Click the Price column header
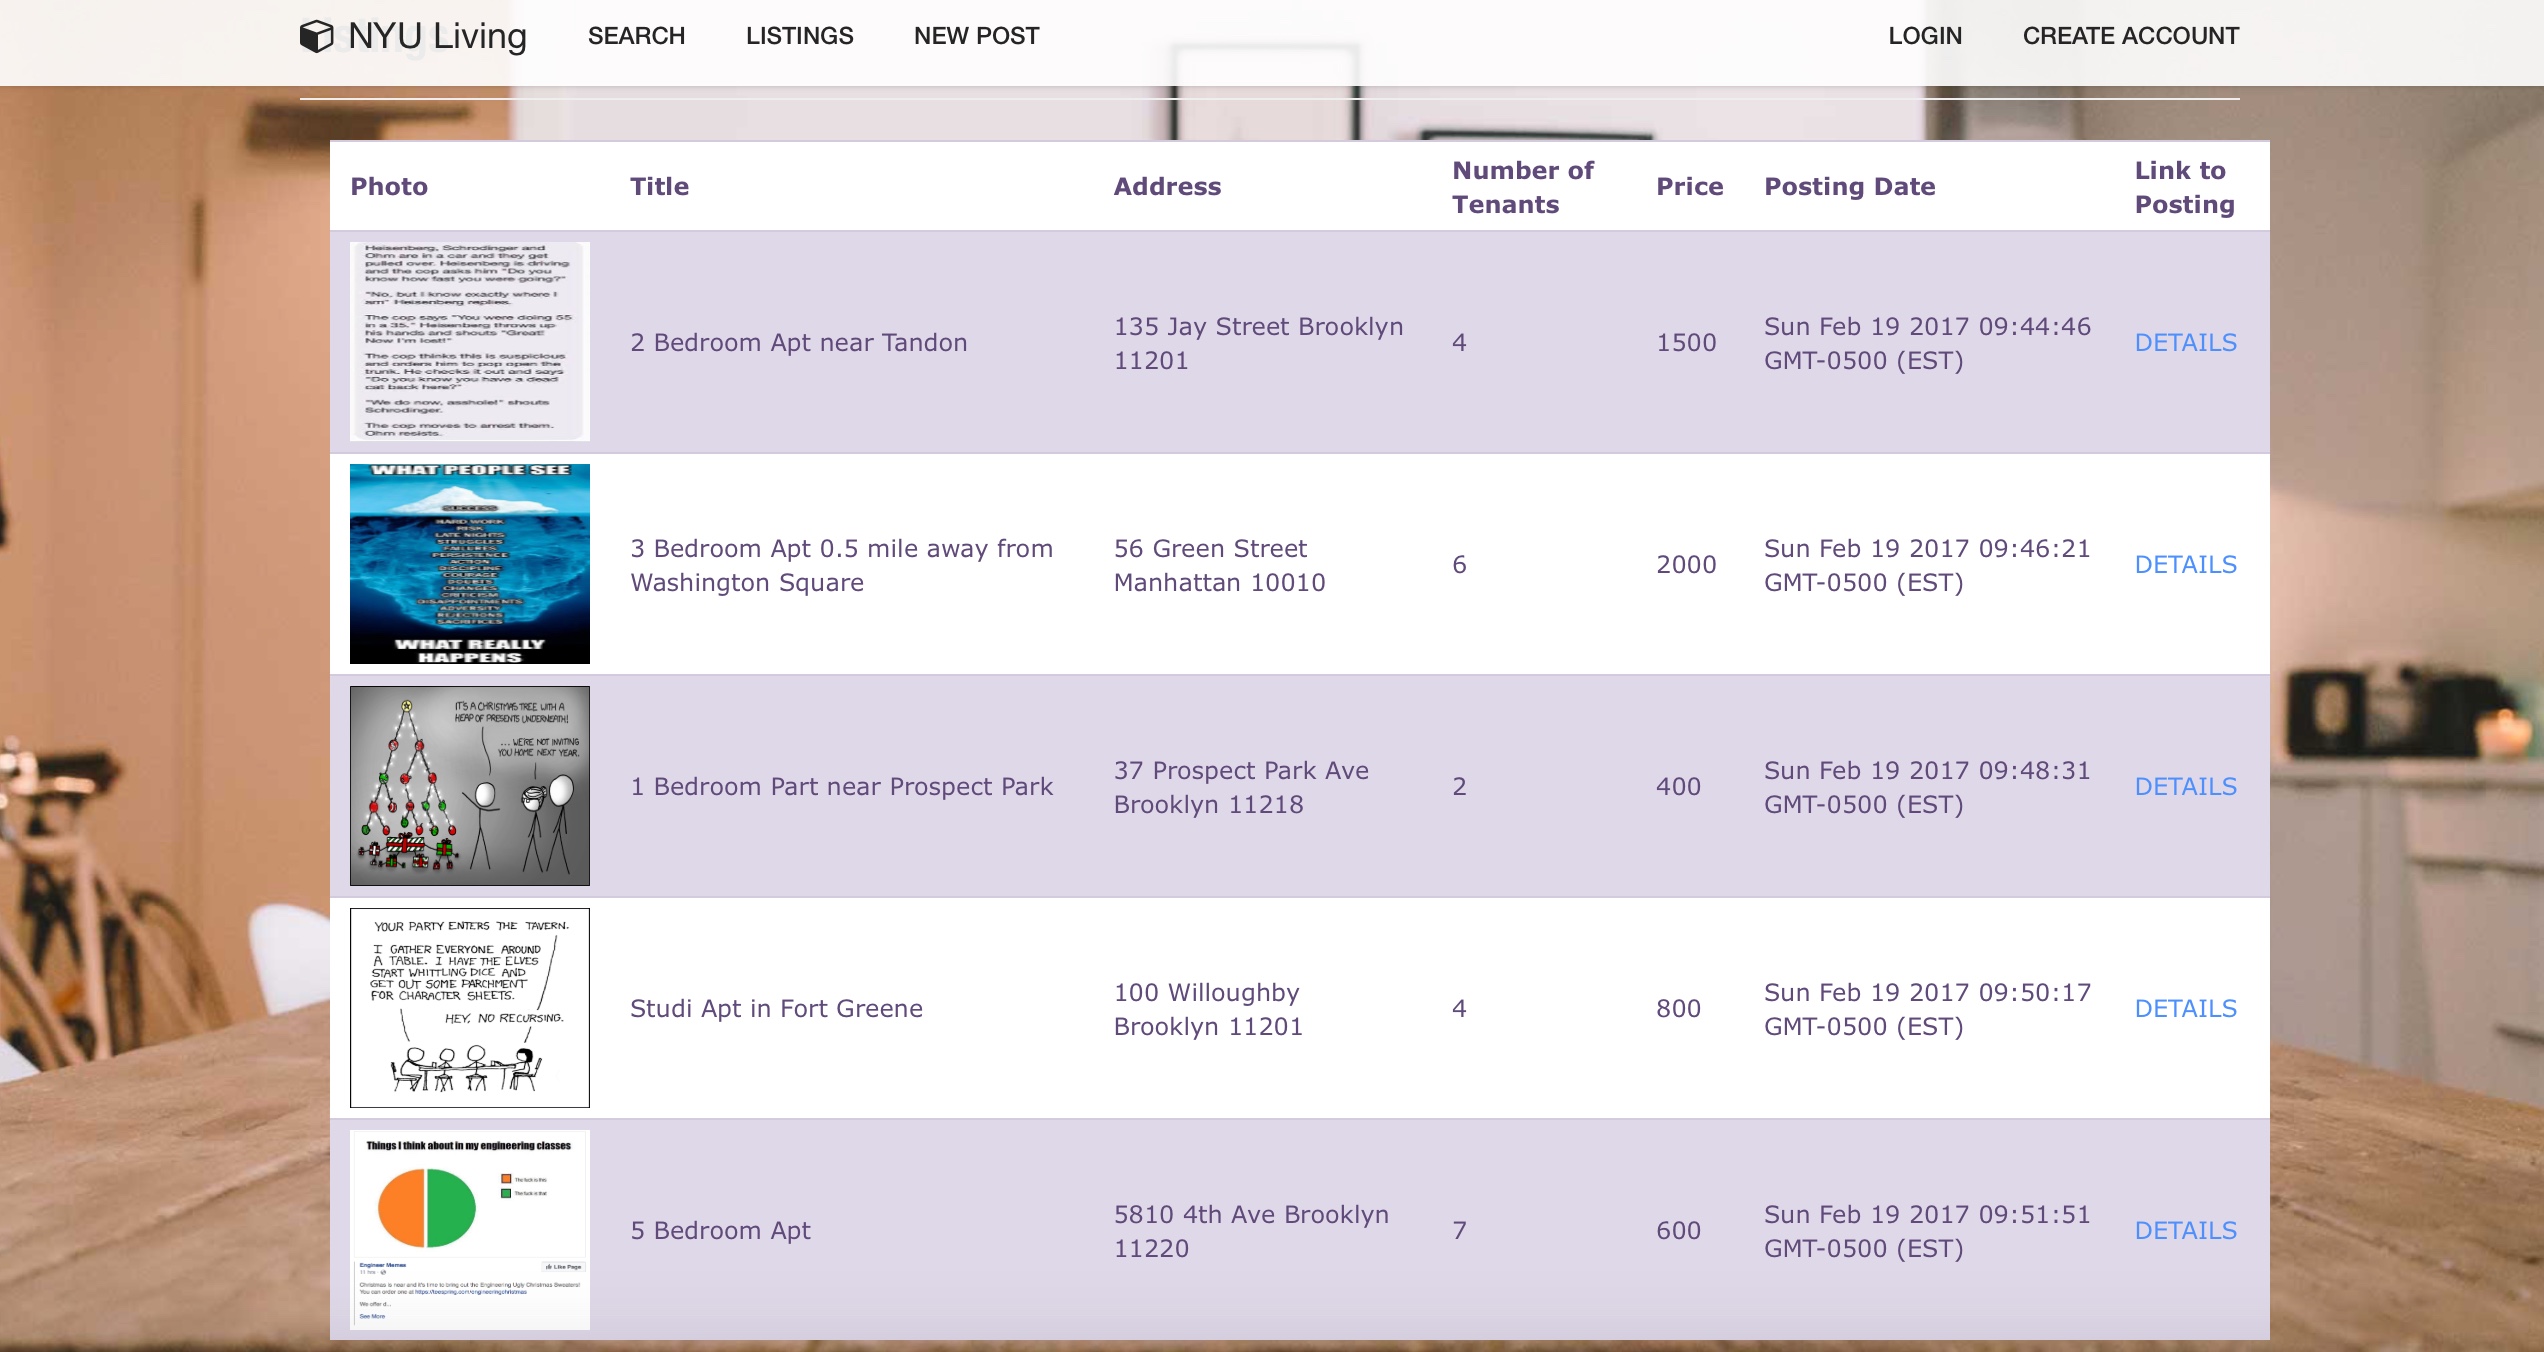Image resolution: width=2544 pixels, height=1352 pixels. coord(1689,187)
